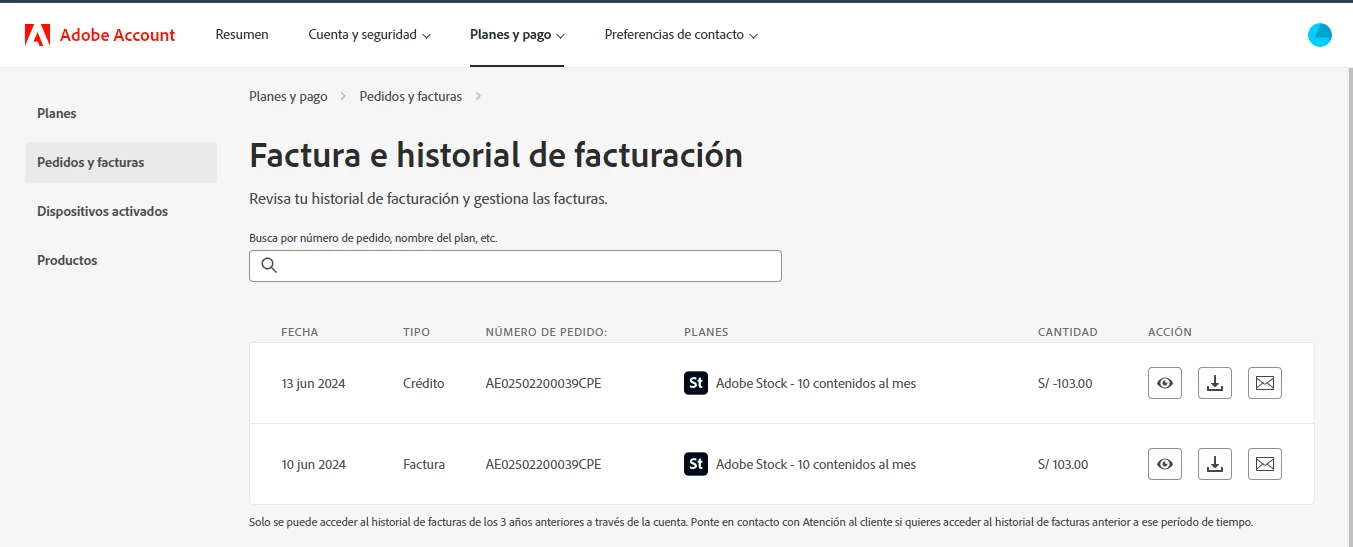Click Adobe Stock plan text in Crédito row
Viewport: 1353px width, 547px height.
pyautogui.click(x=816, y=383)
